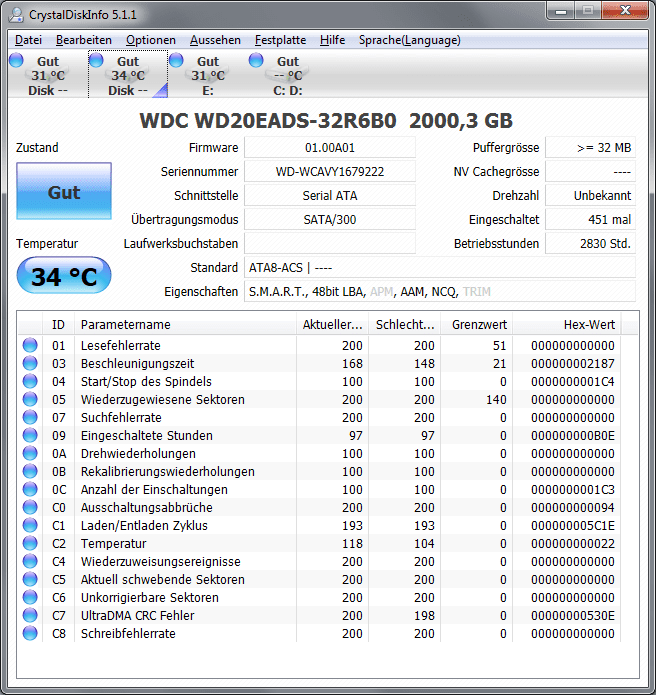656x695 pixels.
Task: Select hex value 00000002187
Action: point(573,363)
